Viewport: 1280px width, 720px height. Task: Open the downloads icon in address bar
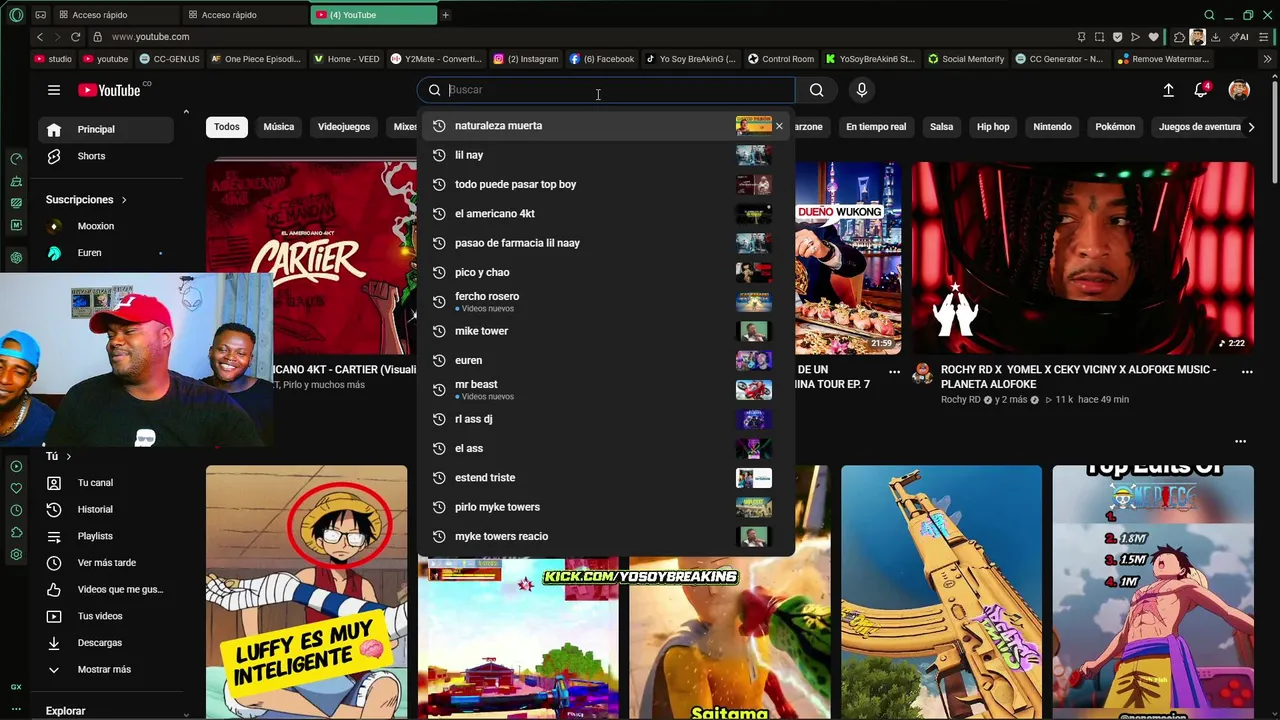(x=1215, y=37)
